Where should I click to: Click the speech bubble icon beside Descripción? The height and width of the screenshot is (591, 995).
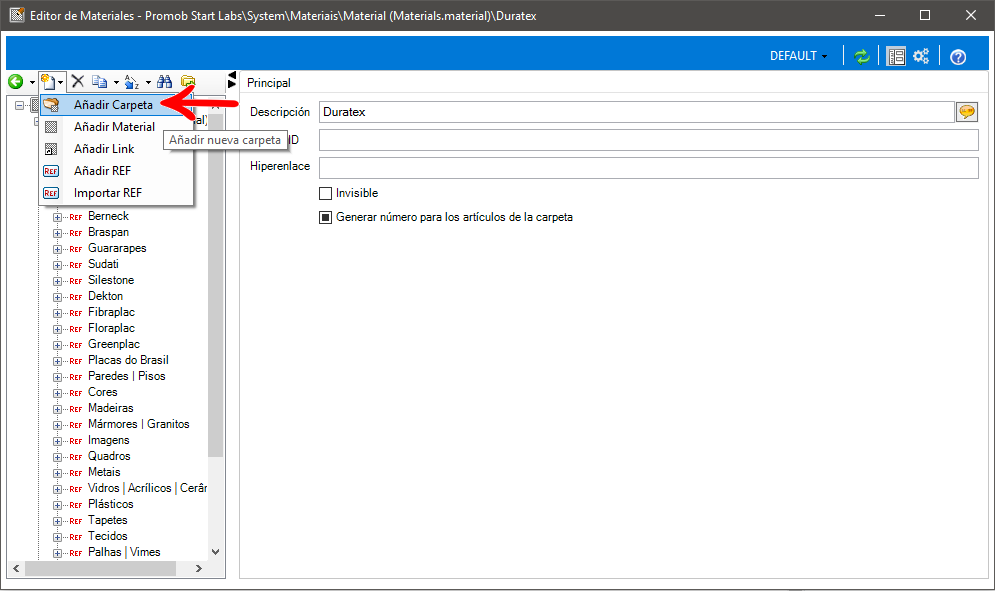967,112
